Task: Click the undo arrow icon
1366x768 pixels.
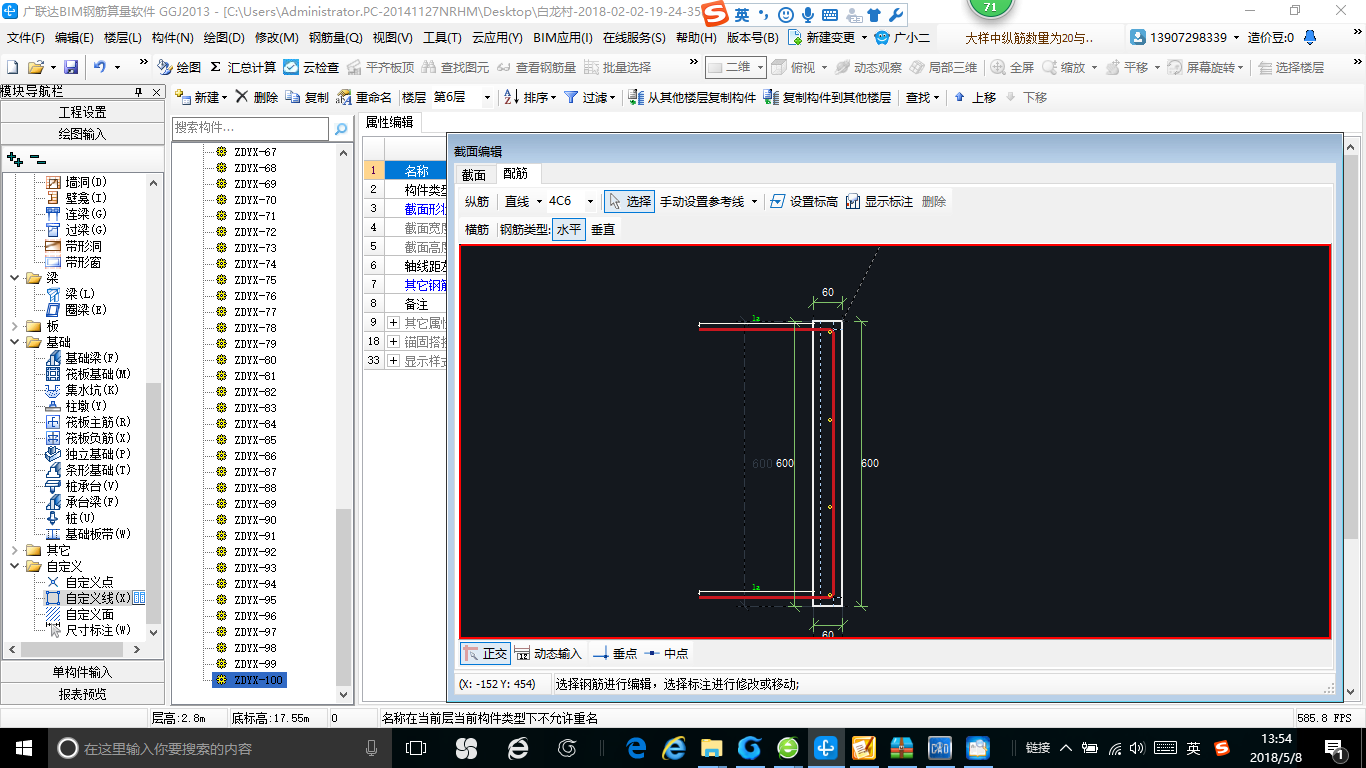Action: tap(100, 67)
